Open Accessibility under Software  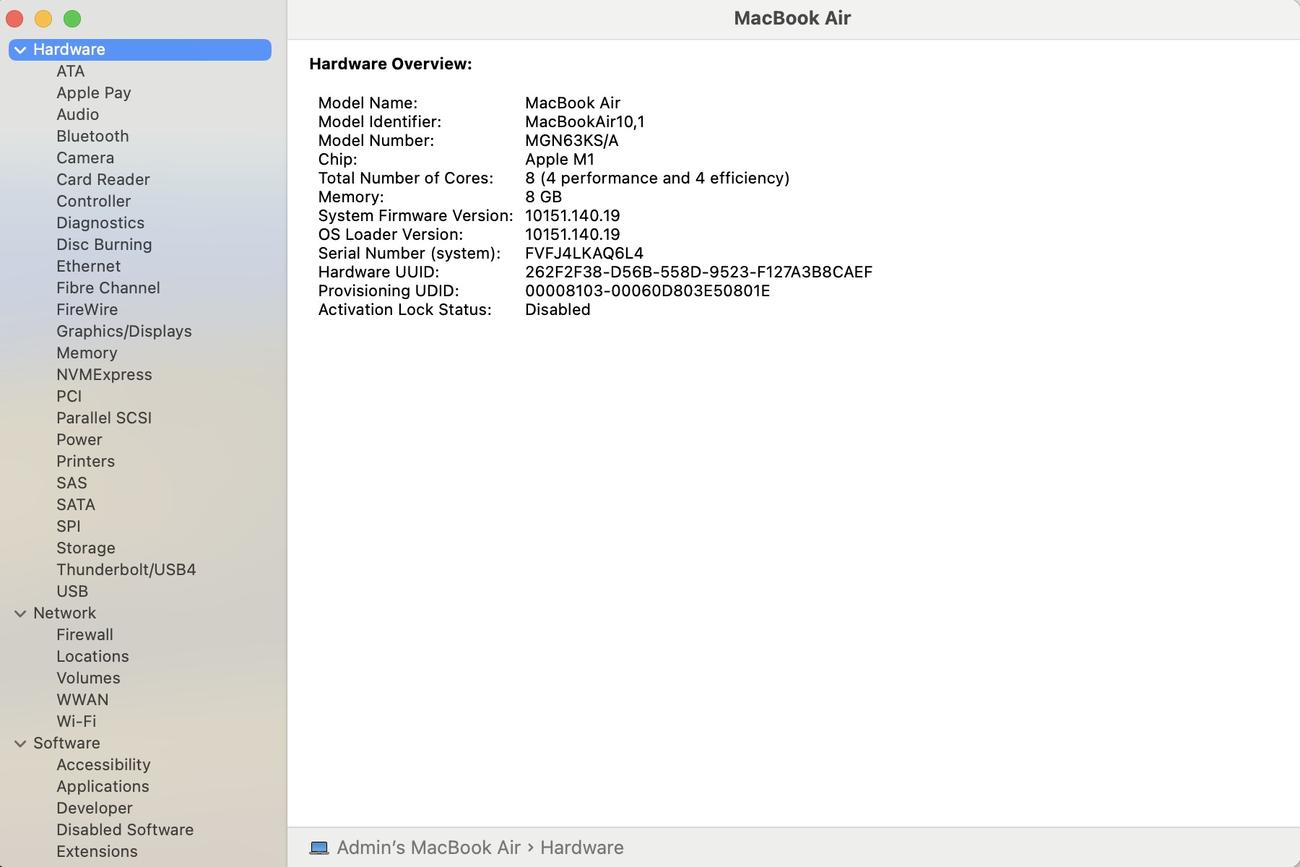tap(103, 764)
